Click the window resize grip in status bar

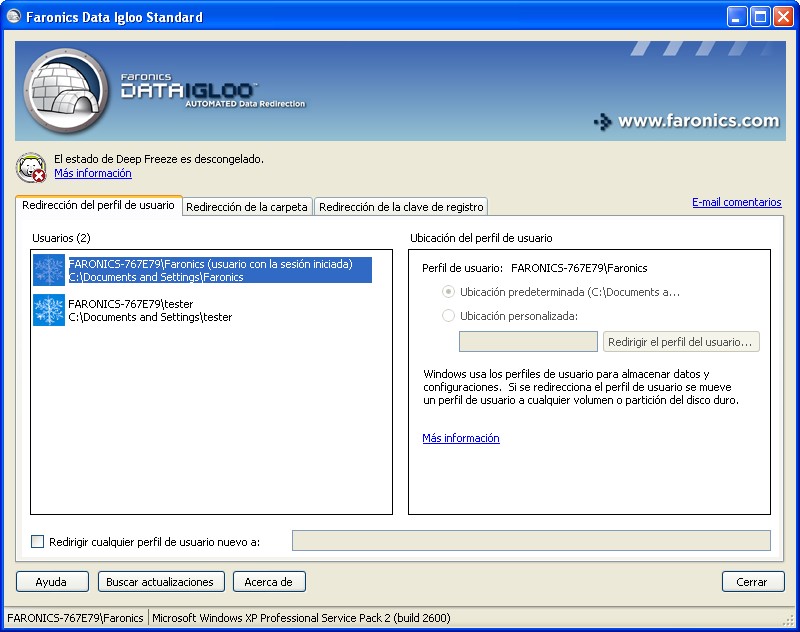788,620
